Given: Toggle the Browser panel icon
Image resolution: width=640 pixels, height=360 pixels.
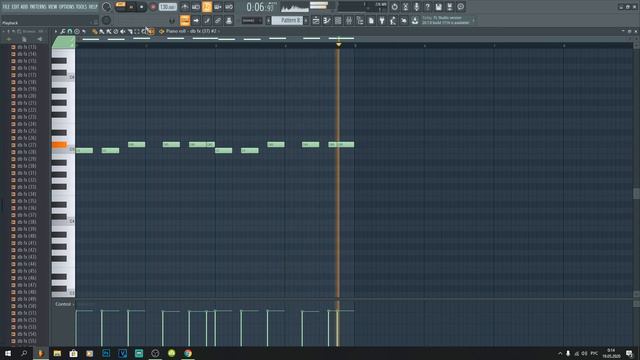Looking at the screenshot, I should click(360, 20).
